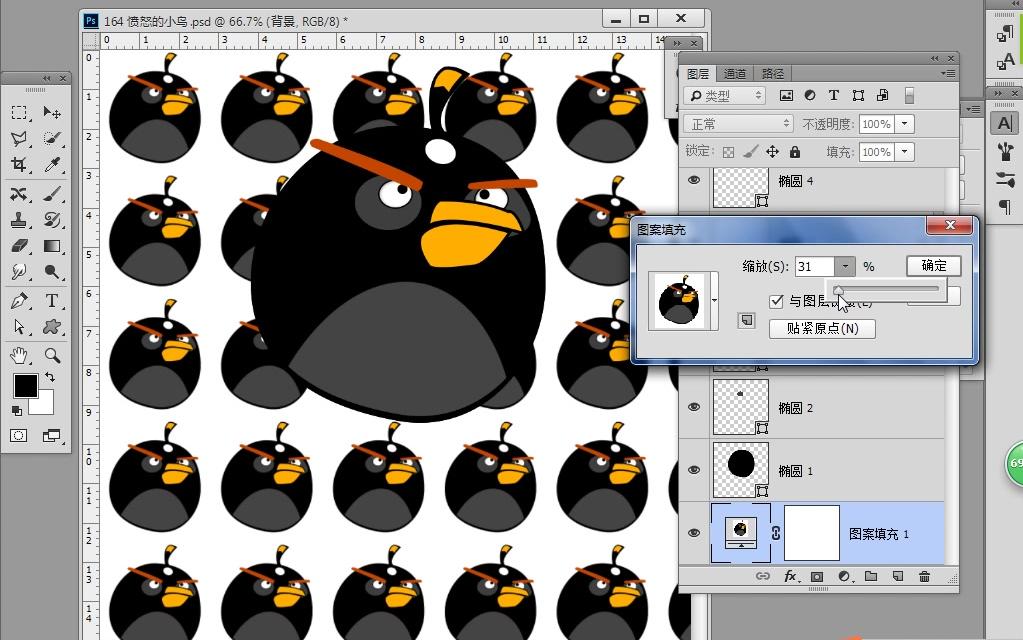Toggle filter for type layers
Viewport: 1023px width, 640px height.
click(x=834, y=95)
